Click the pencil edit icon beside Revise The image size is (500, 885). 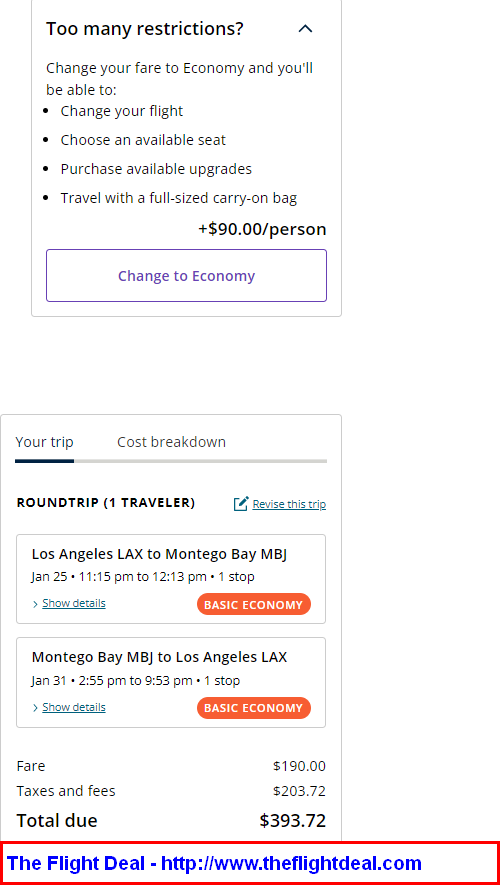tap(241, 503)
